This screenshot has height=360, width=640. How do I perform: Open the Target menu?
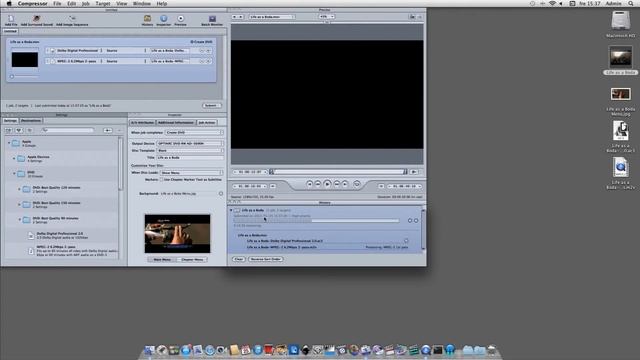(103, 4)
